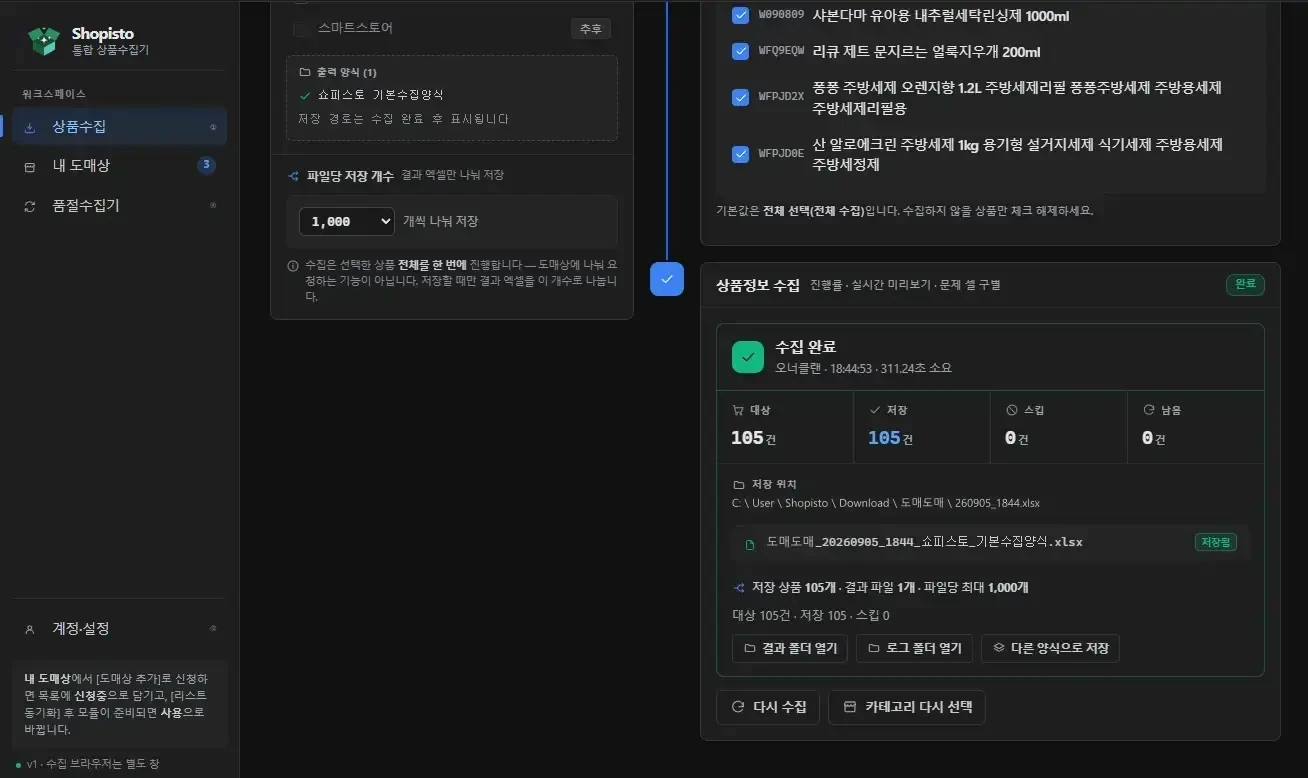
Task: Click the 카테고리 다시 선택 button
Action: pyautogui.click(x=908, y=707)
